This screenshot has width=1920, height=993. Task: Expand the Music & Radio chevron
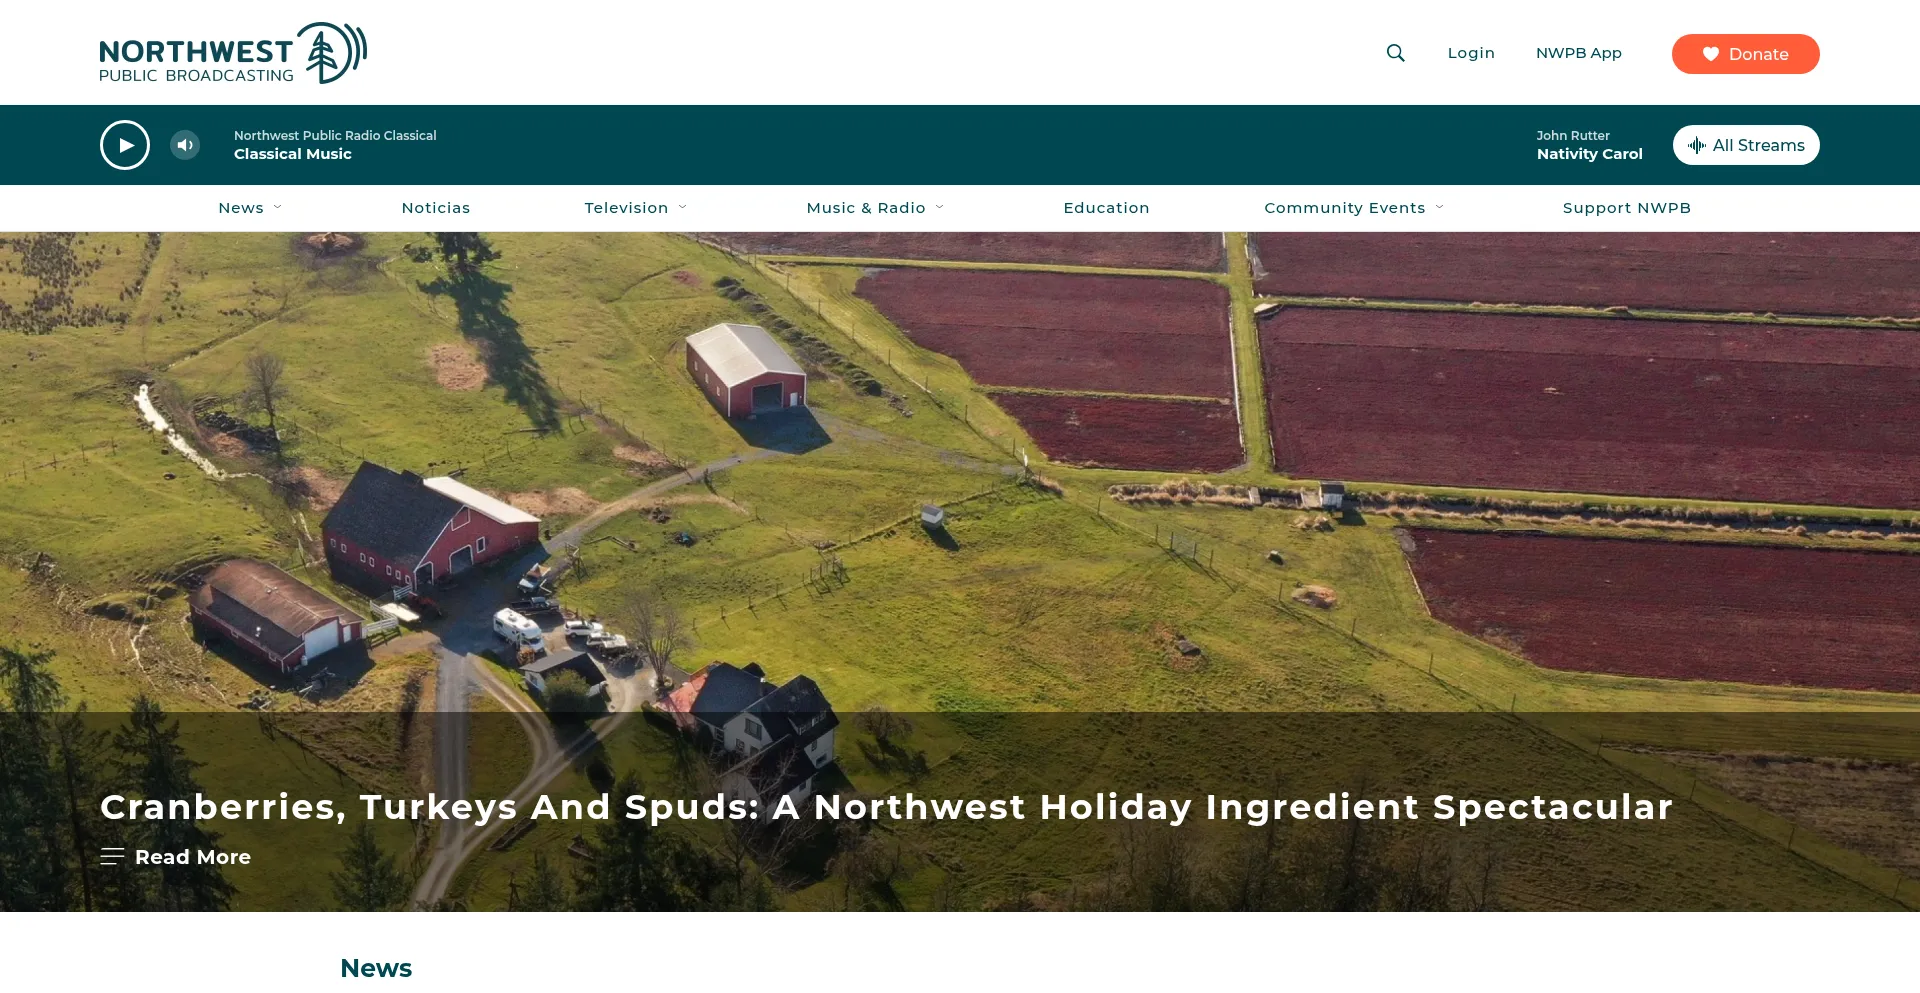(940, 207)
